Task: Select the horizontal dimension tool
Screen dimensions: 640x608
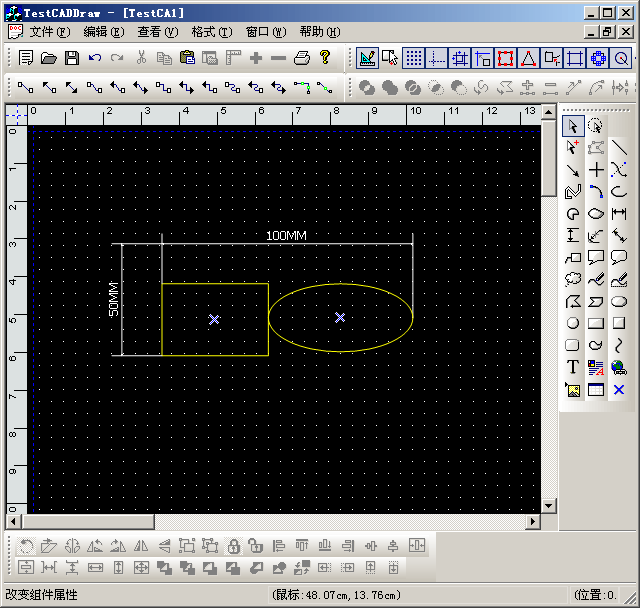Action: (619, 214)
